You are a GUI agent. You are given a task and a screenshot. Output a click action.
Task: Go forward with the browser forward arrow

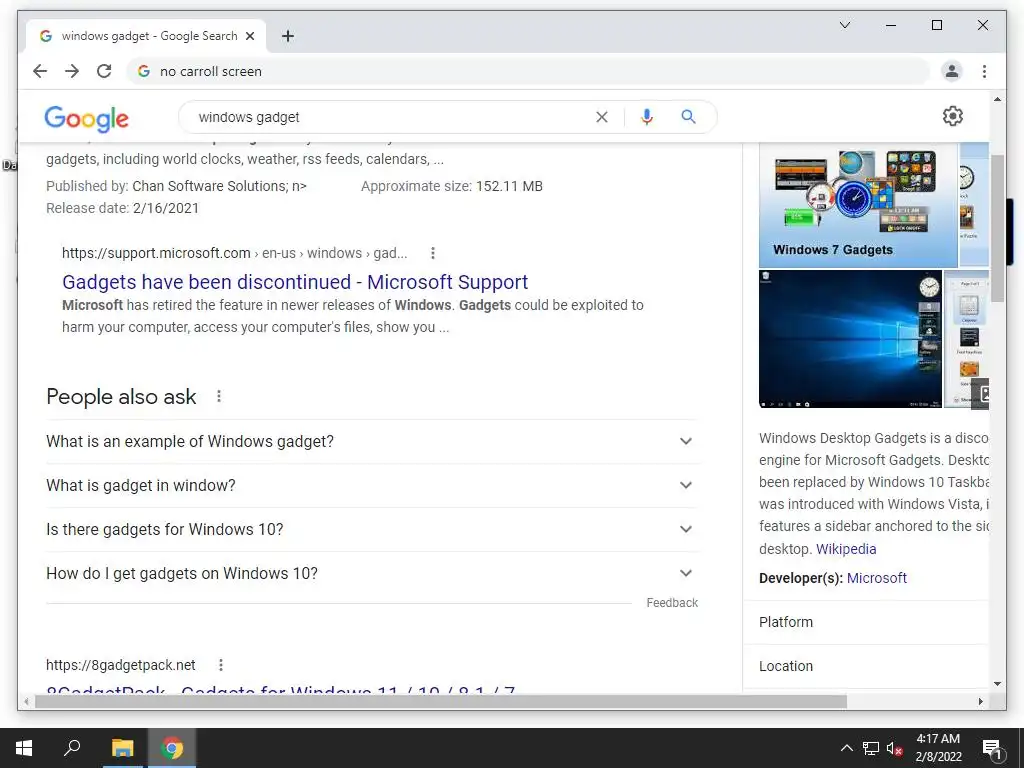[x=72, y=71]
